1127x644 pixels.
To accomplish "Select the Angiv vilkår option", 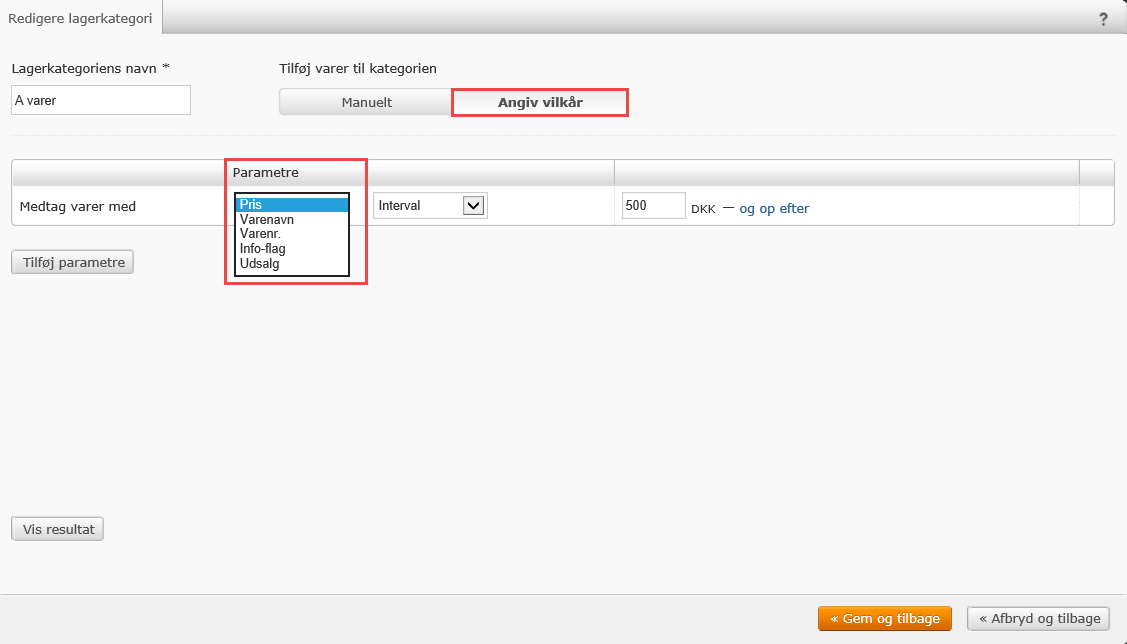I will pyautogui.click(x=540, y=102).
